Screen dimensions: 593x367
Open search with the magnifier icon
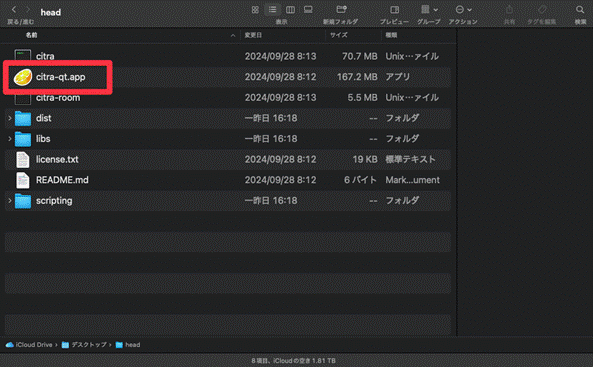(580, 10)
